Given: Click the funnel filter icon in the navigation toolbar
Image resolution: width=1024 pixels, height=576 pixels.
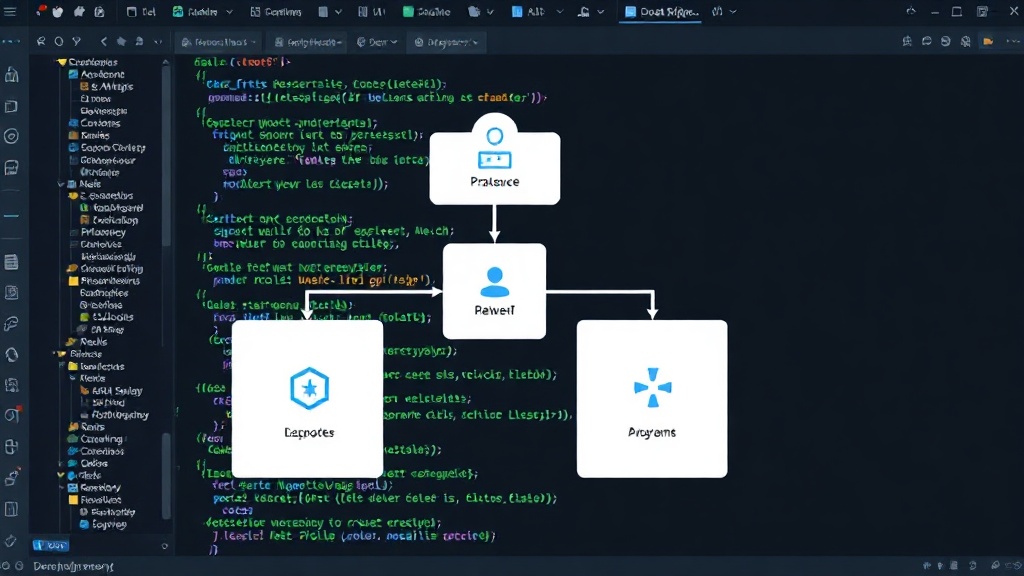Looking at the screenshot, I should point(76,42).
